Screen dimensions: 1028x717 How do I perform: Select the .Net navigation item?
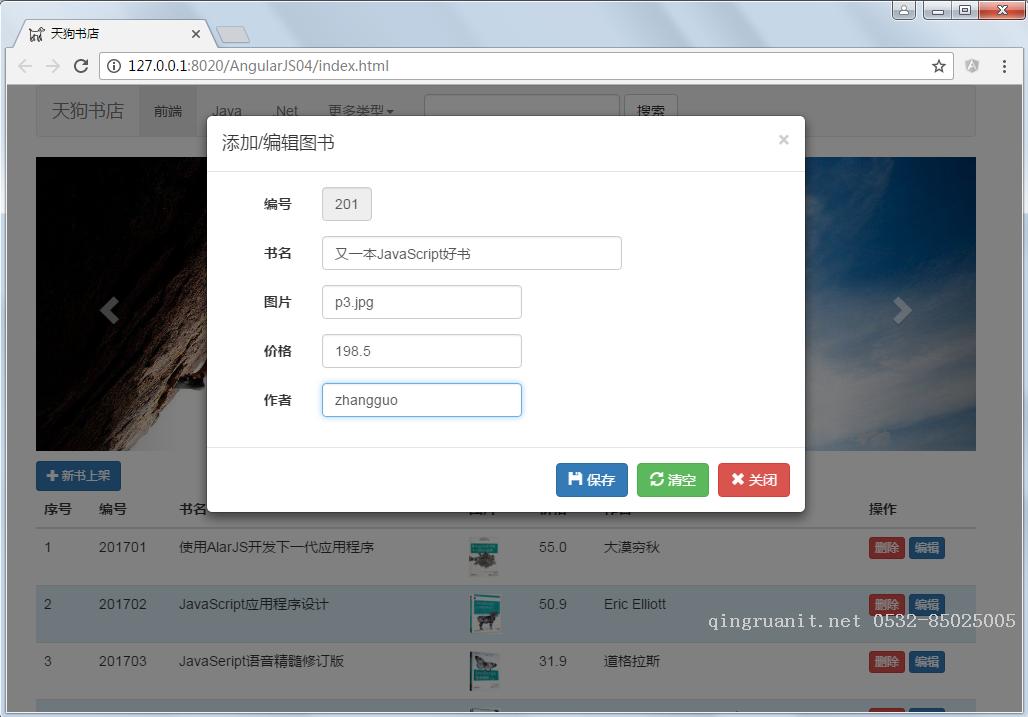pos(287,111)
